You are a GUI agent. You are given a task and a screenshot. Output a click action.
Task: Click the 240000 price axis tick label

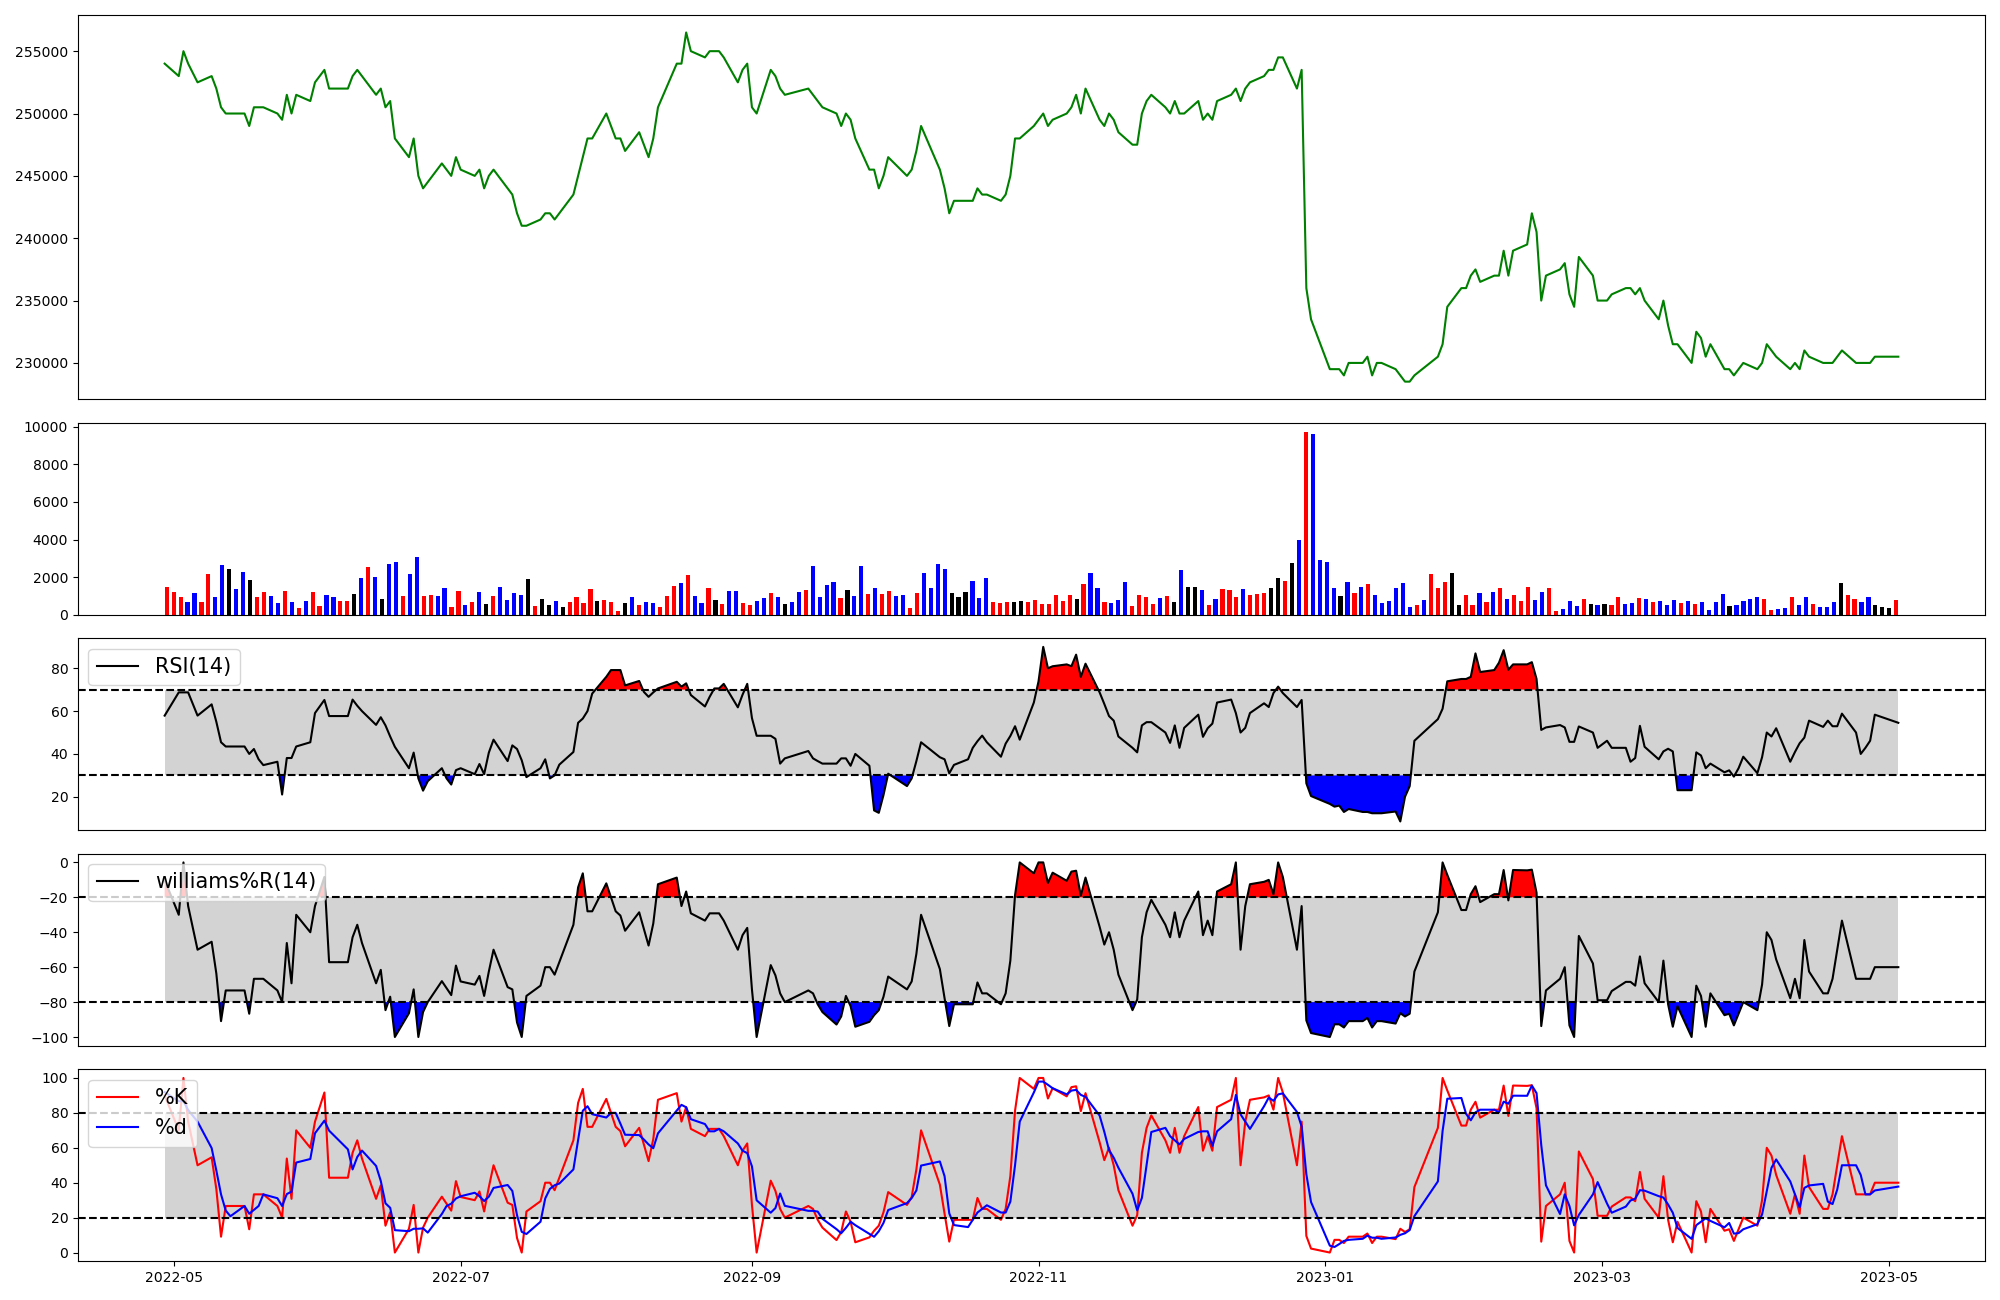pyautogui.click(x=41, y=239)
